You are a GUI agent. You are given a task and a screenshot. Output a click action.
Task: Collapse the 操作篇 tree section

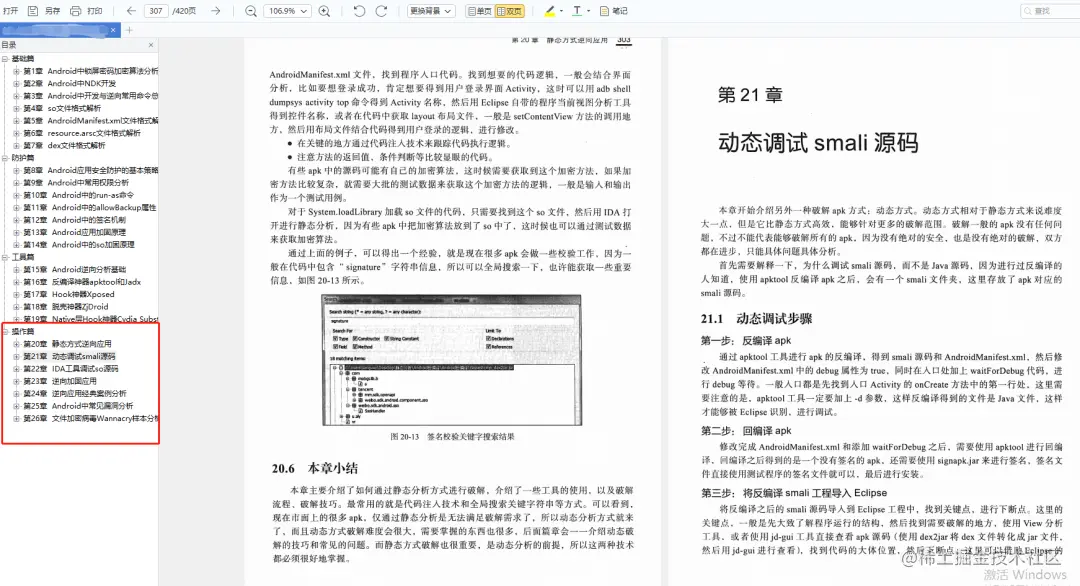click(6, 331)
